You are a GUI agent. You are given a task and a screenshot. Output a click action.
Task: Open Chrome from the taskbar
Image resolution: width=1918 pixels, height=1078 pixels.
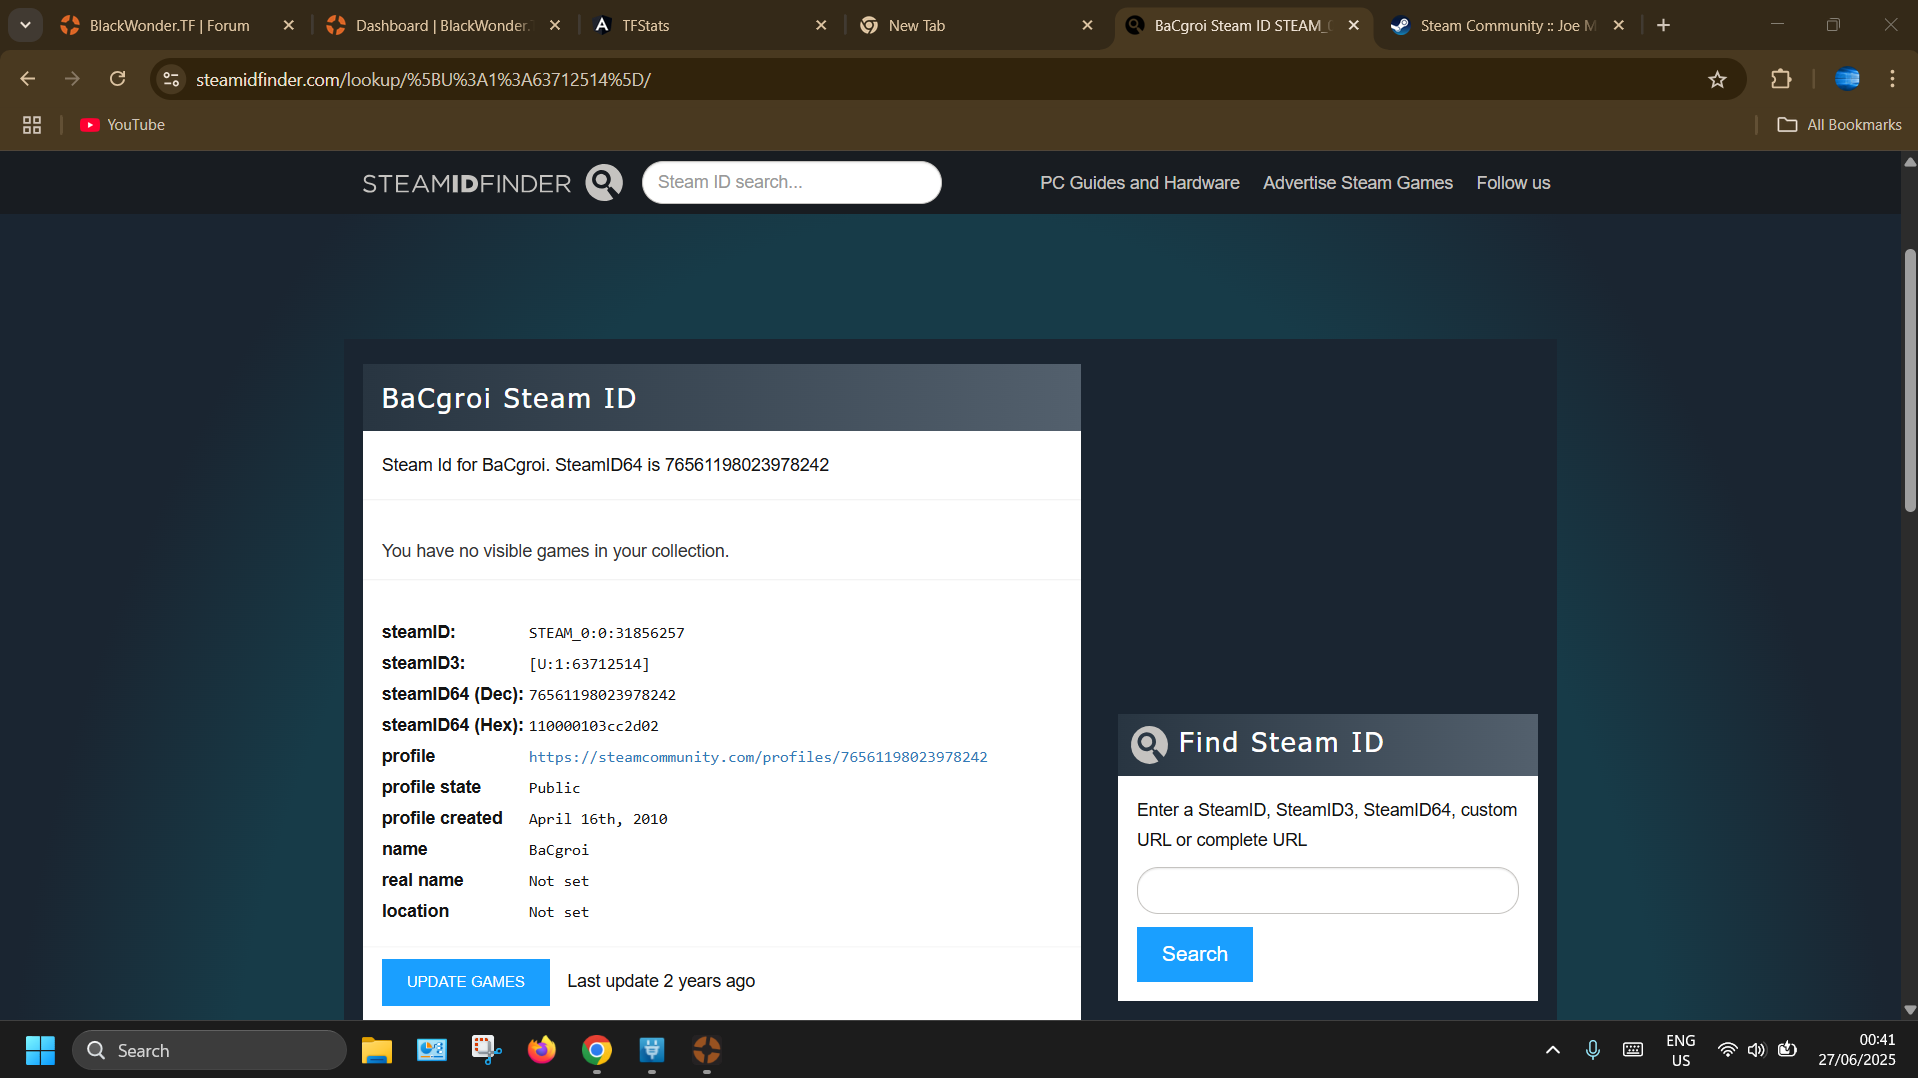(597, 1050)
